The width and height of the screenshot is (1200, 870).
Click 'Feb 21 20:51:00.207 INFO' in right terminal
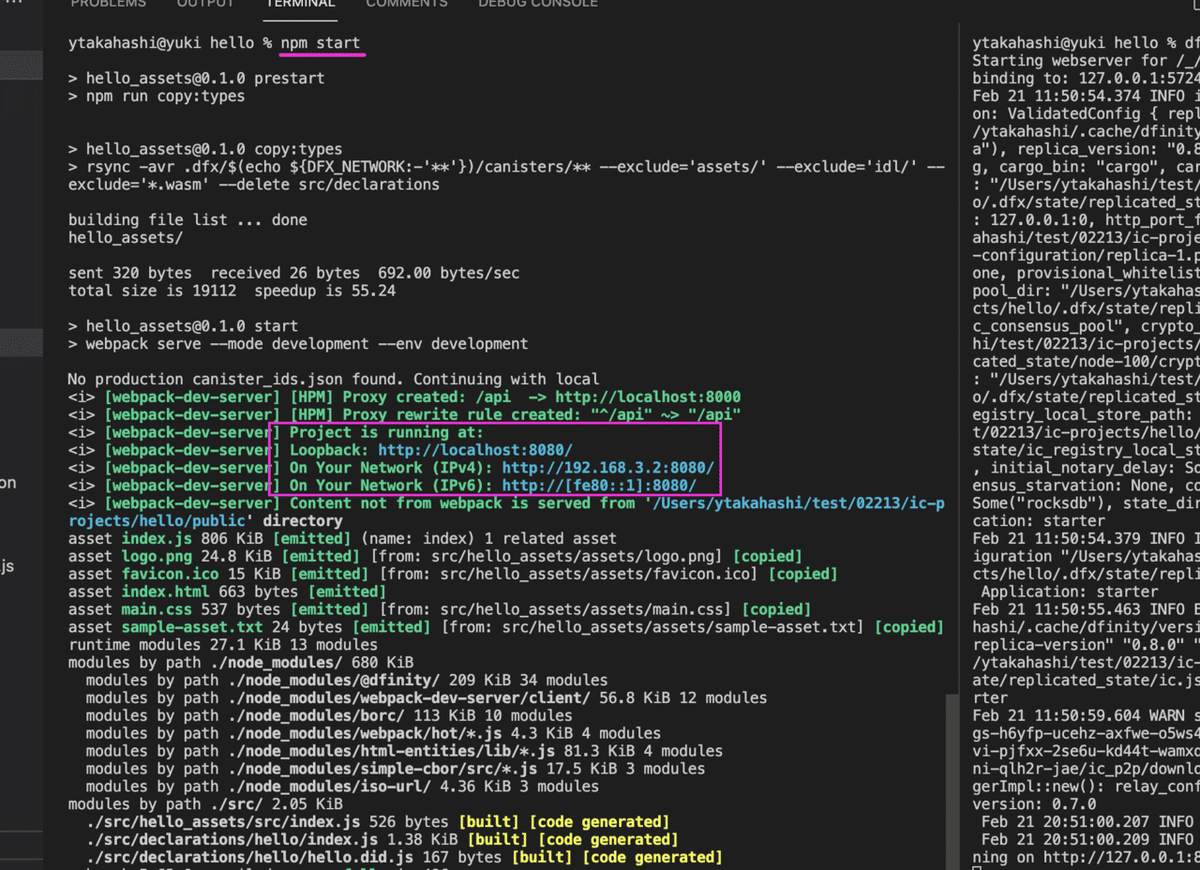pos(1088,822)
